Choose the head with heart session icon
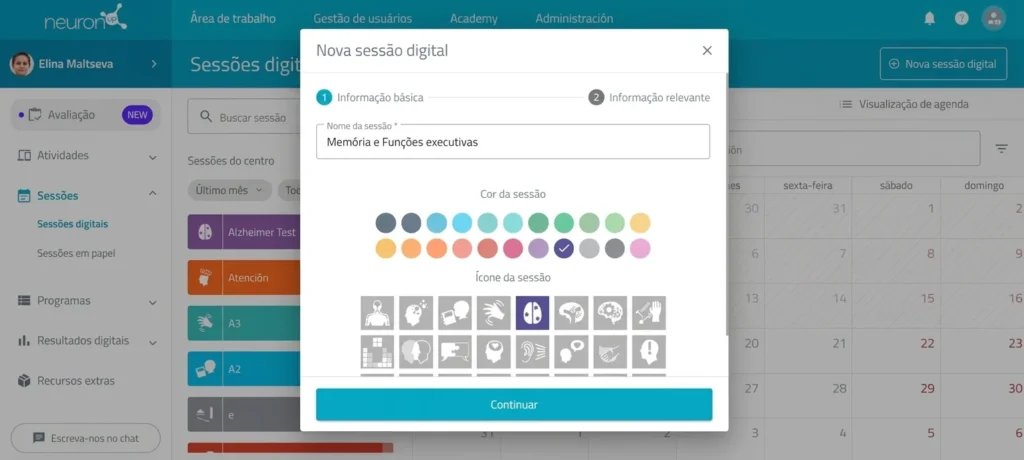1024x460 pixels. (x=494, y=352)
